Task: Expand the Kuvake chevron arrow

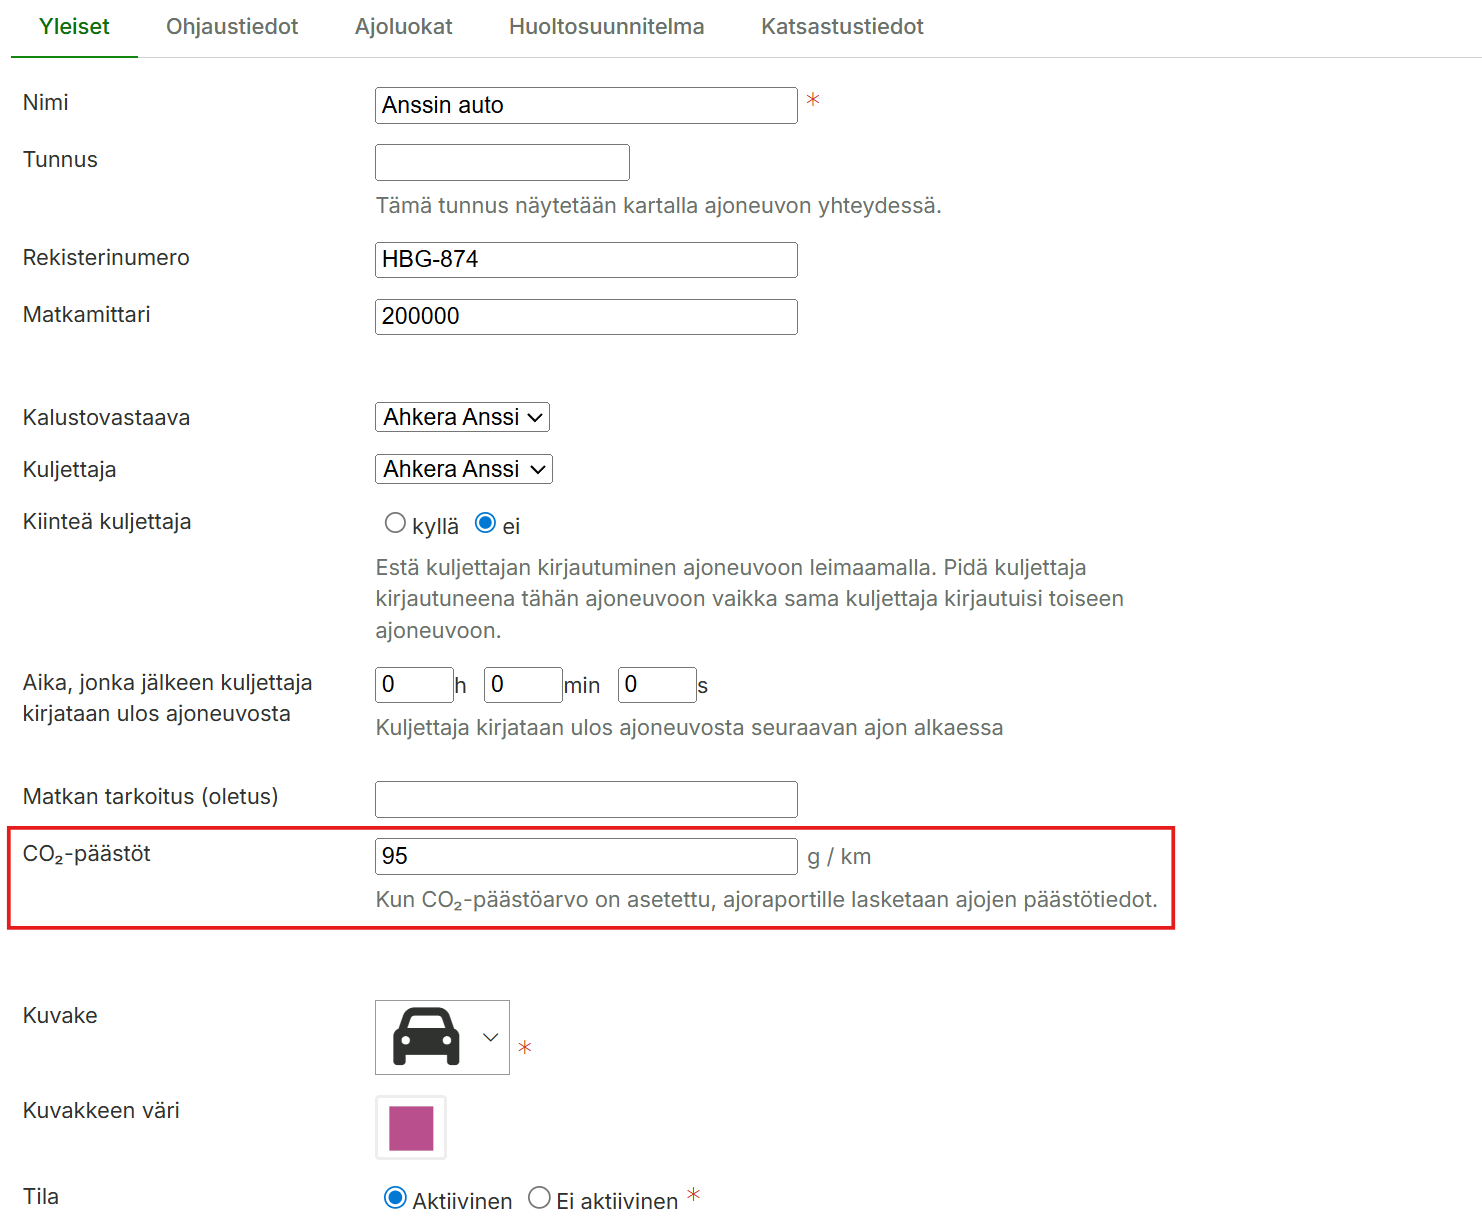Action: [x=490, y=1037]
